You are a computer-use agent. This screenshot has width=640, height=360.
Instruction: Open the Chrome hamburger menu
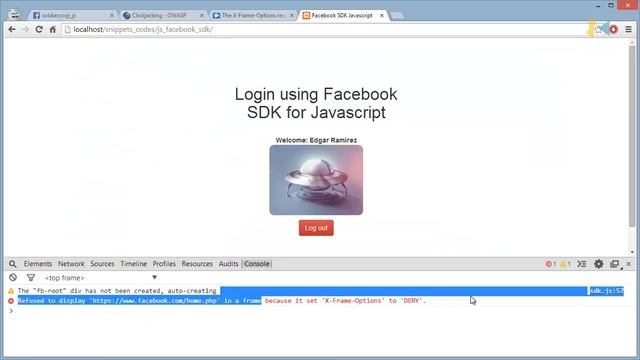(x=629, y=29)
